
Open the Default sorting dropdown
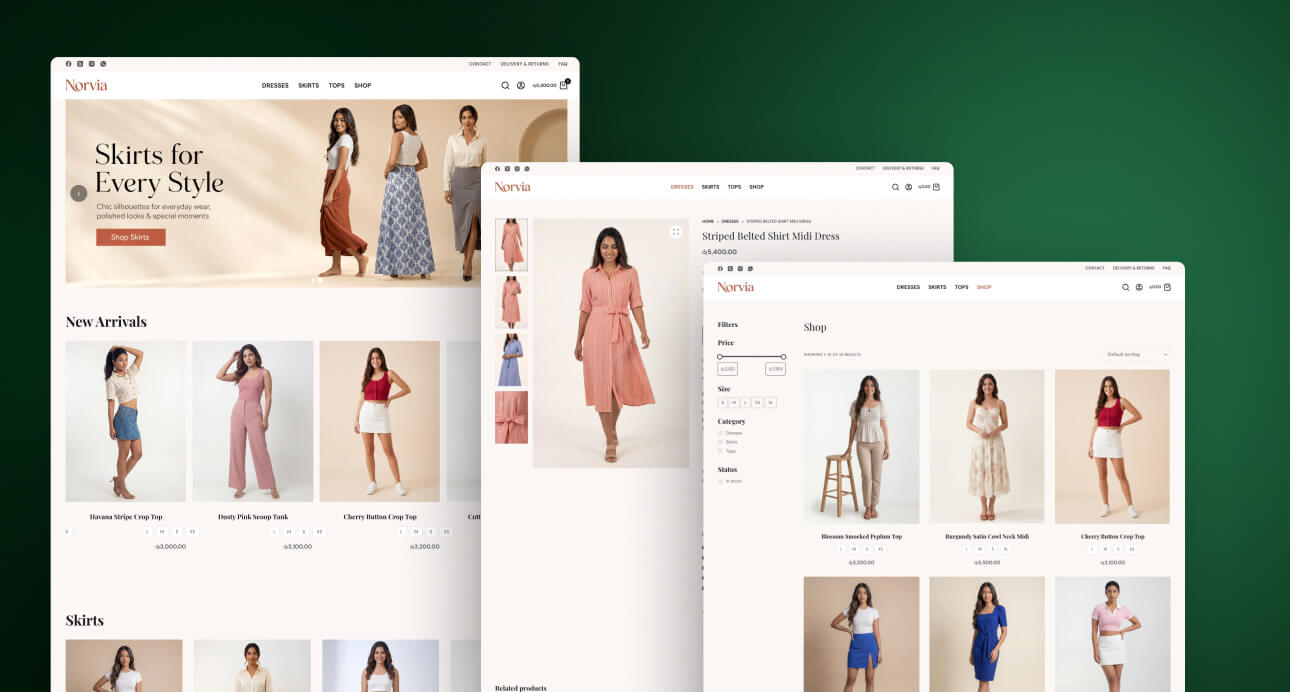(x=1137, y=354)
